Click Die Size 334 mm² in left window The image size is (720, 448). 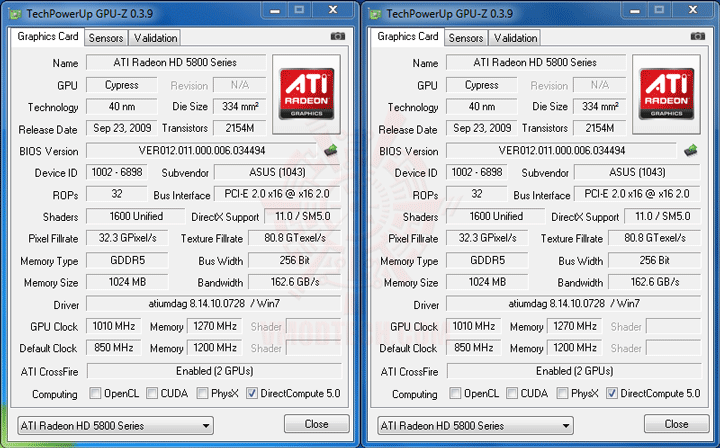pyautogui.click(x=240, y=106)
